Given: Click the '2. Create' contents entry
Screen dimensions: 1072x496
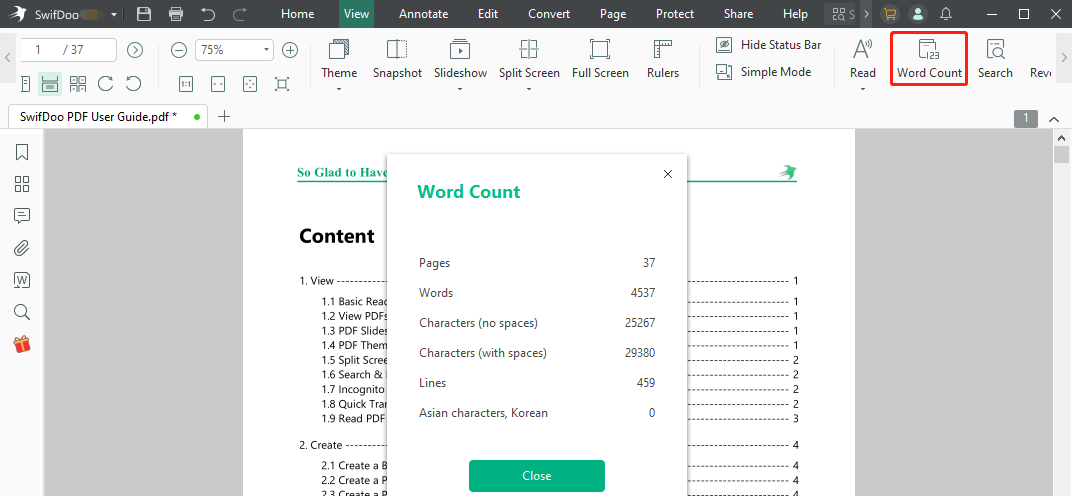Looking at the screenshot, I should point(321,445).
